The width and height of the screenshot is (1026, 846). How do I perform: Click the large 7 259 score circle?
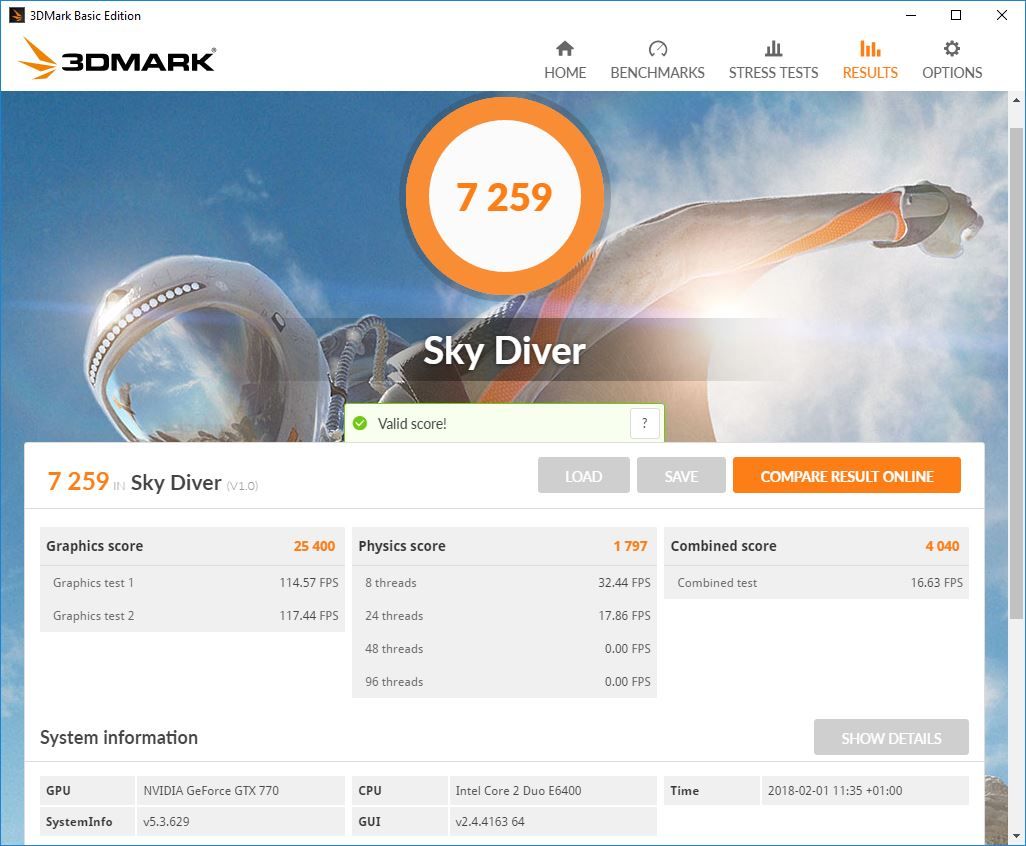pos(504,196)
